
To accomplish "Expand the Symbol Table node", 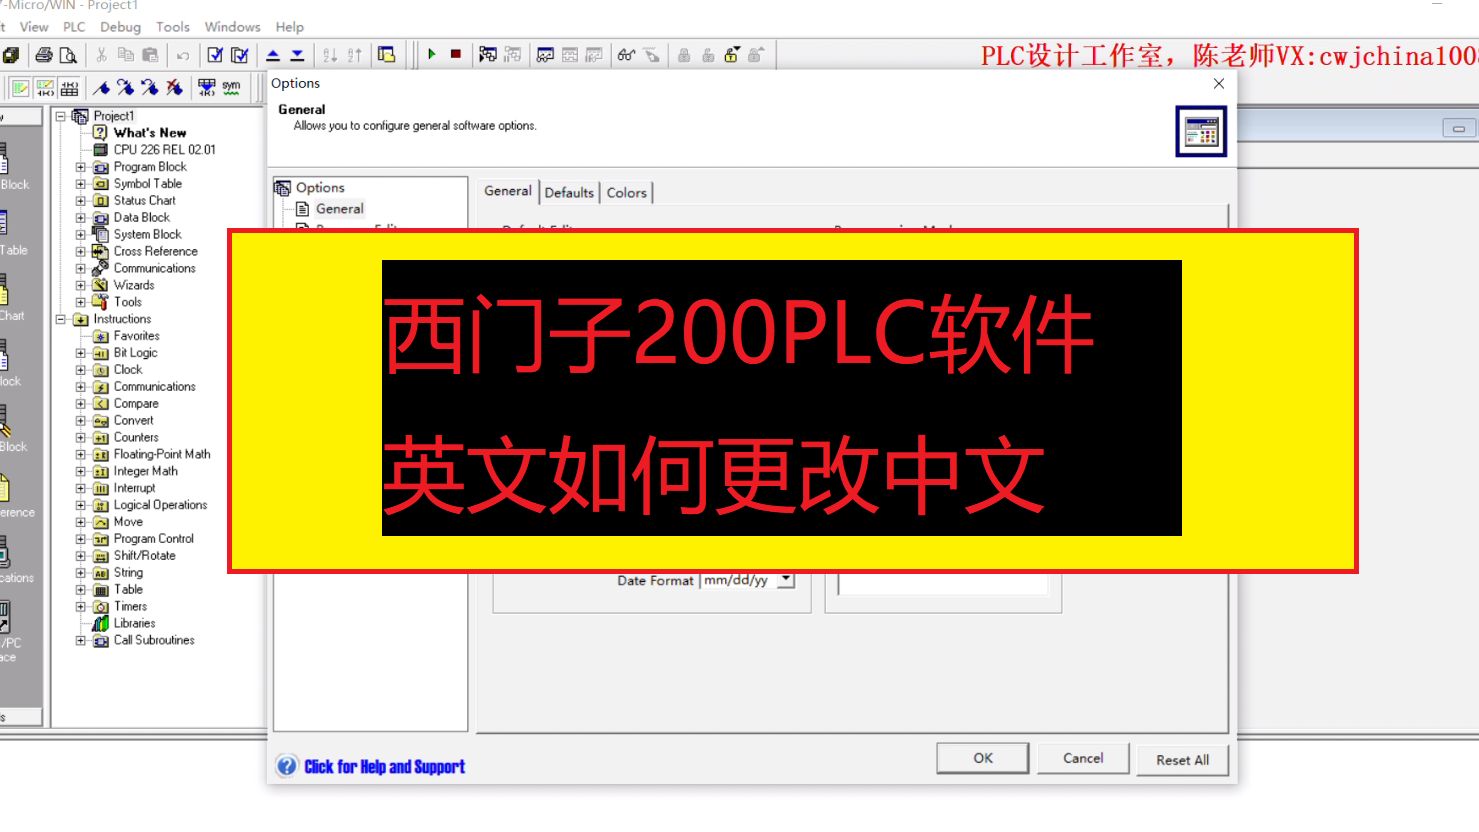I will coord(81,184).
